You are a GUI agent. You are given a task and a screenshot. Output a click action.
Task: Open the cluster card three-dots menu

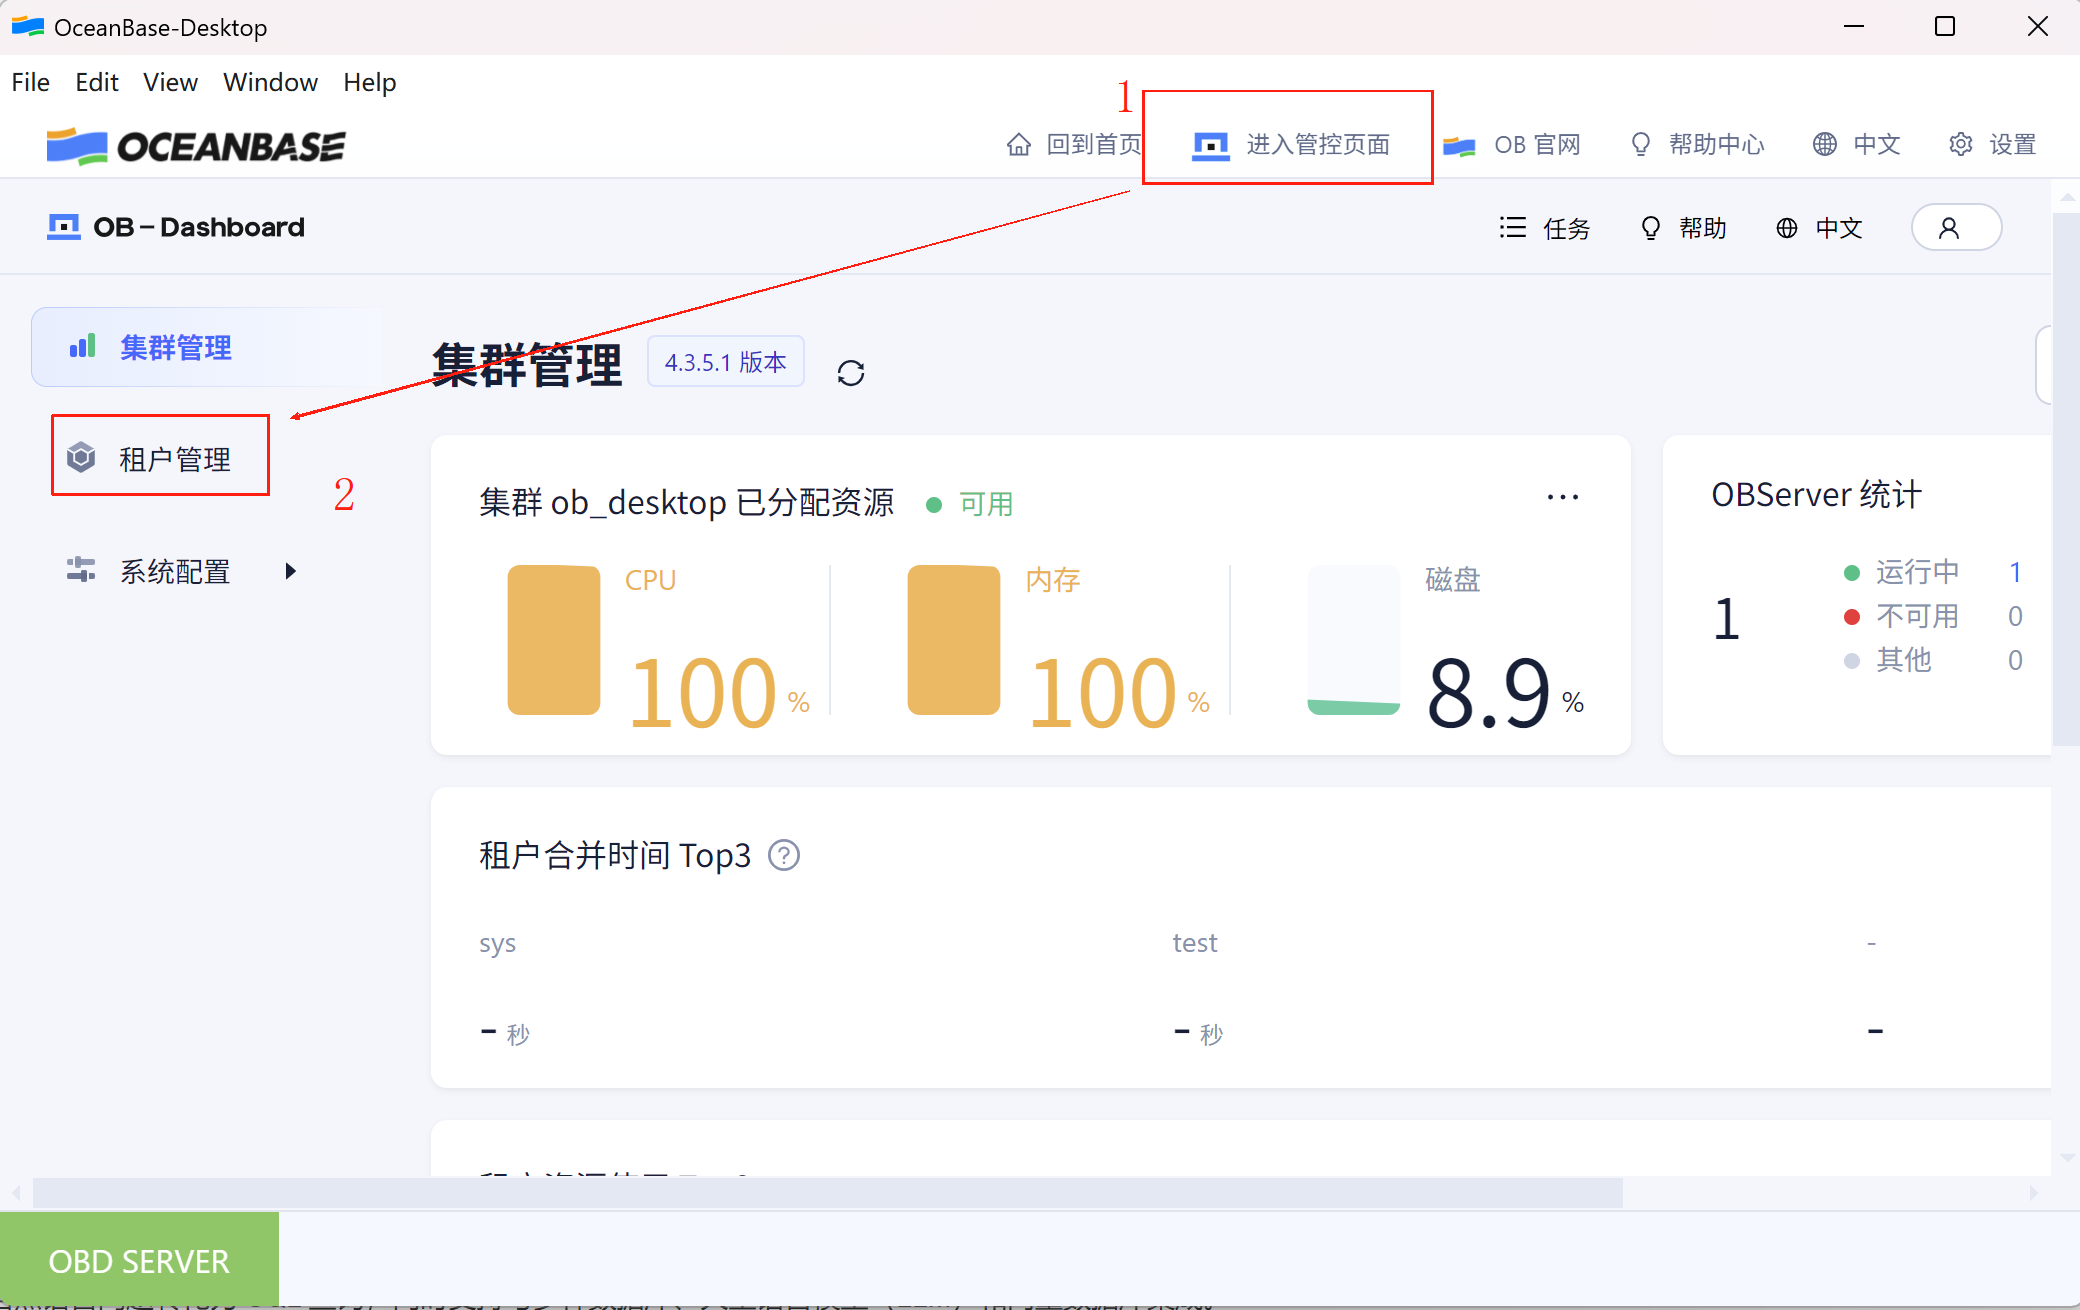pyautogui.click(x=1562, y=497)
